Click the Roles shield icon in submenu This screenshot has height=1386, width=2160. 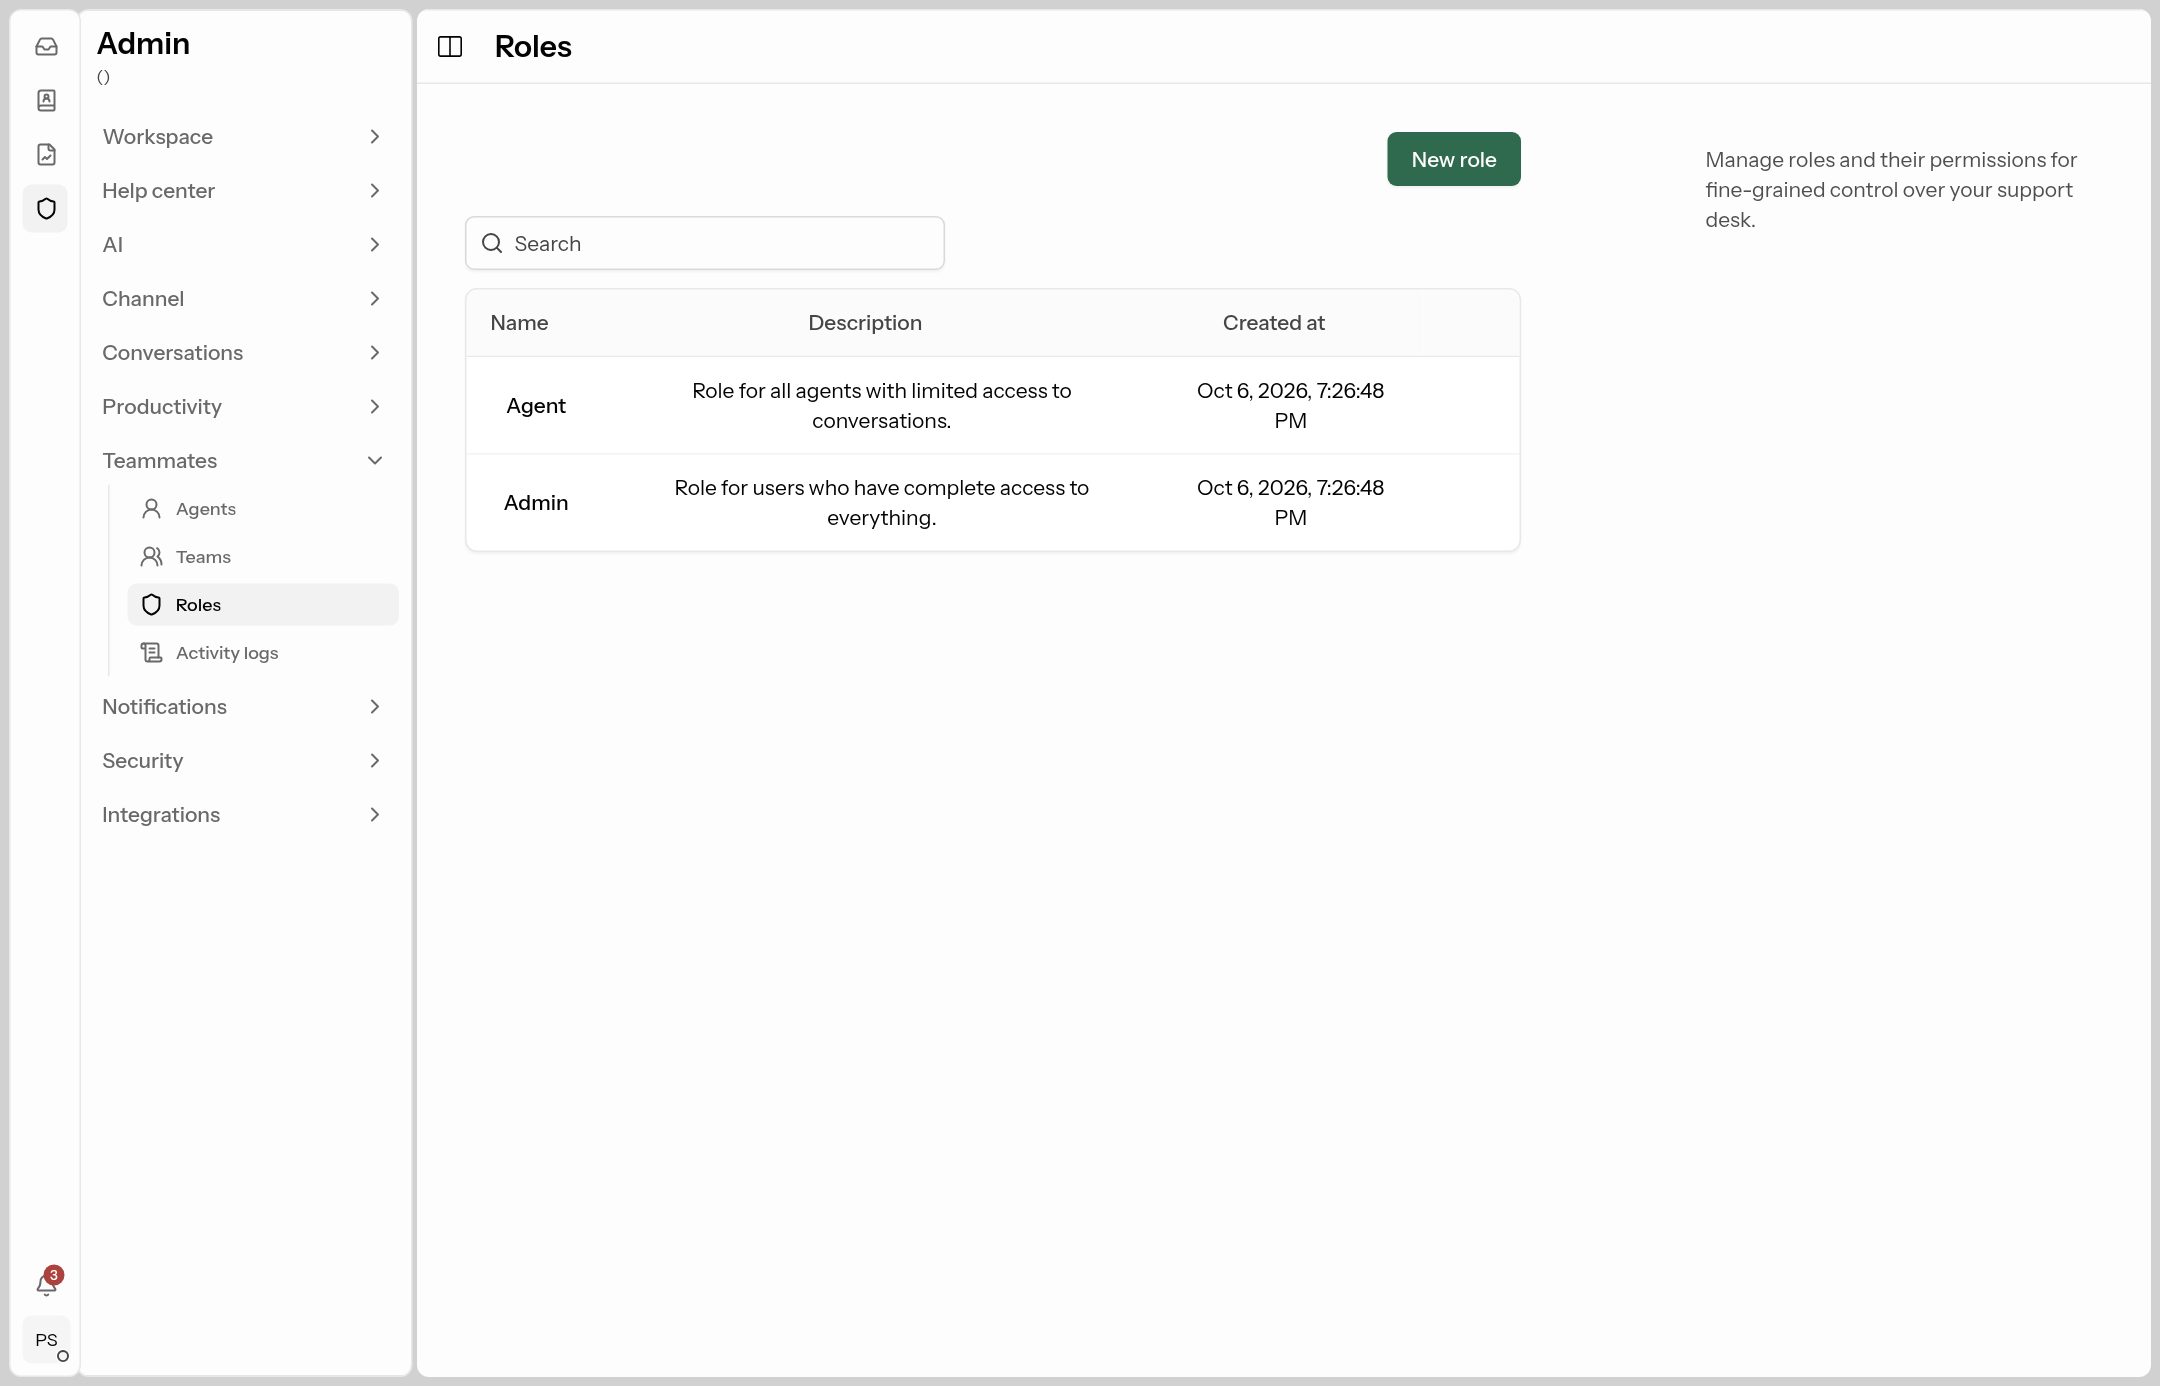click(x=151, y=605)
